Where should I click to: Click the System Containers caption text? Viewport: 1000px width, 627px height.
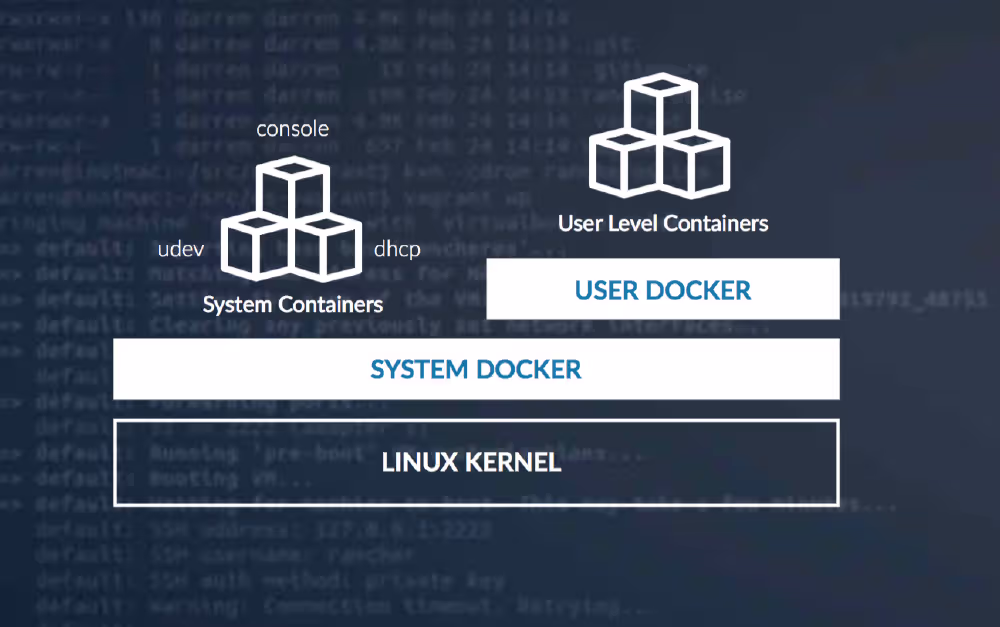[x=292, y=305]
